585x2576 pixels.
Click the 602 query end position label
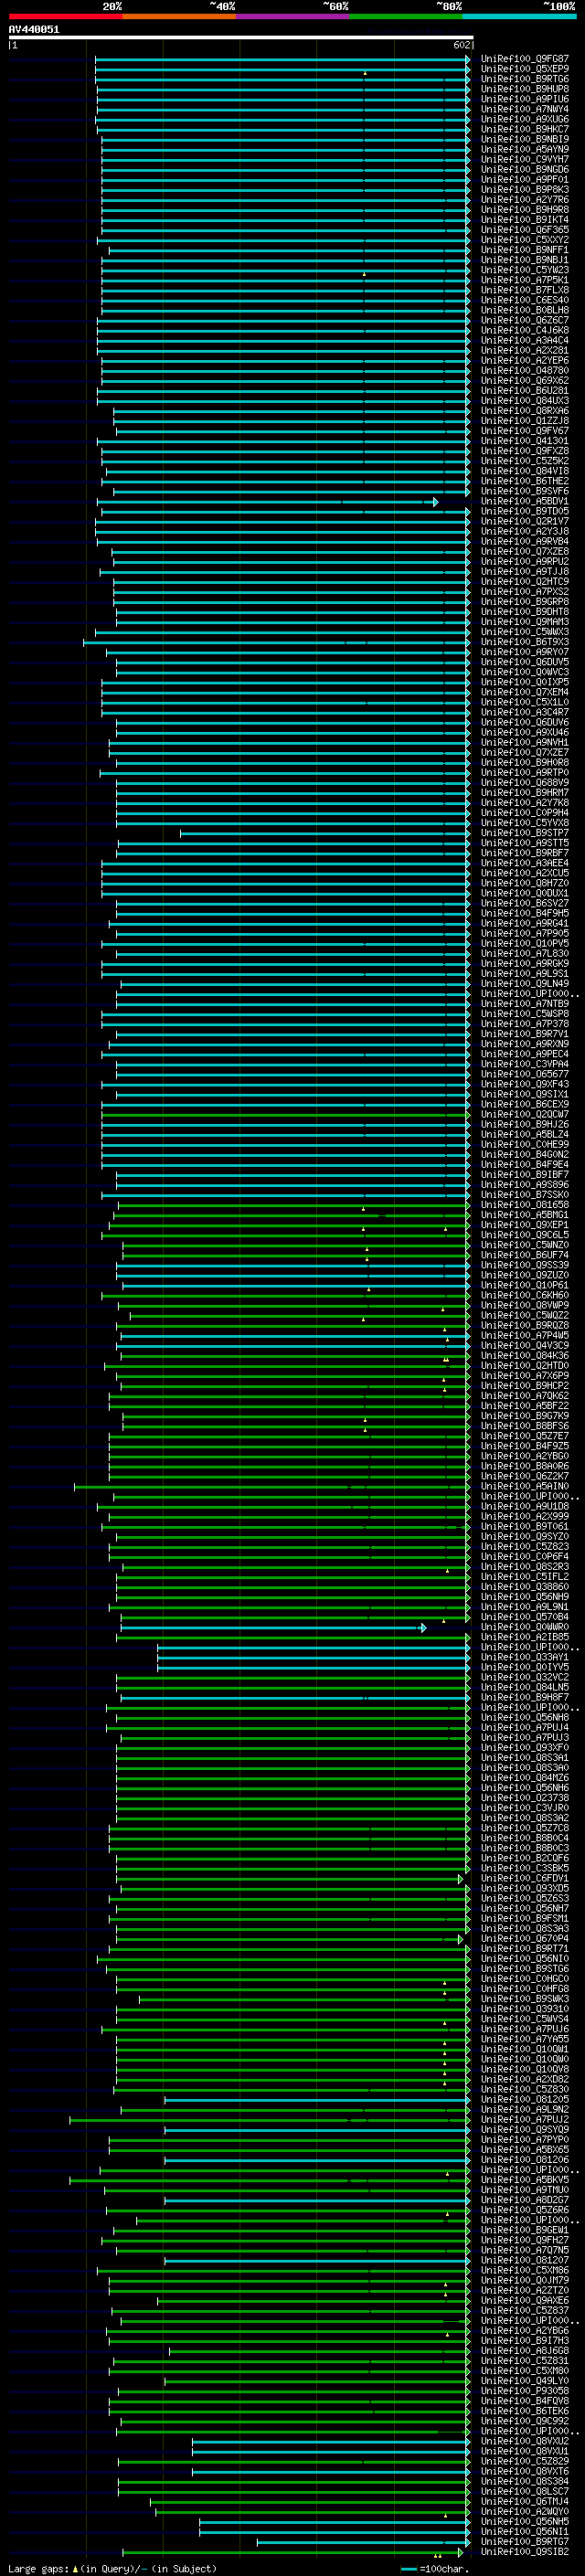pos(461,45)
